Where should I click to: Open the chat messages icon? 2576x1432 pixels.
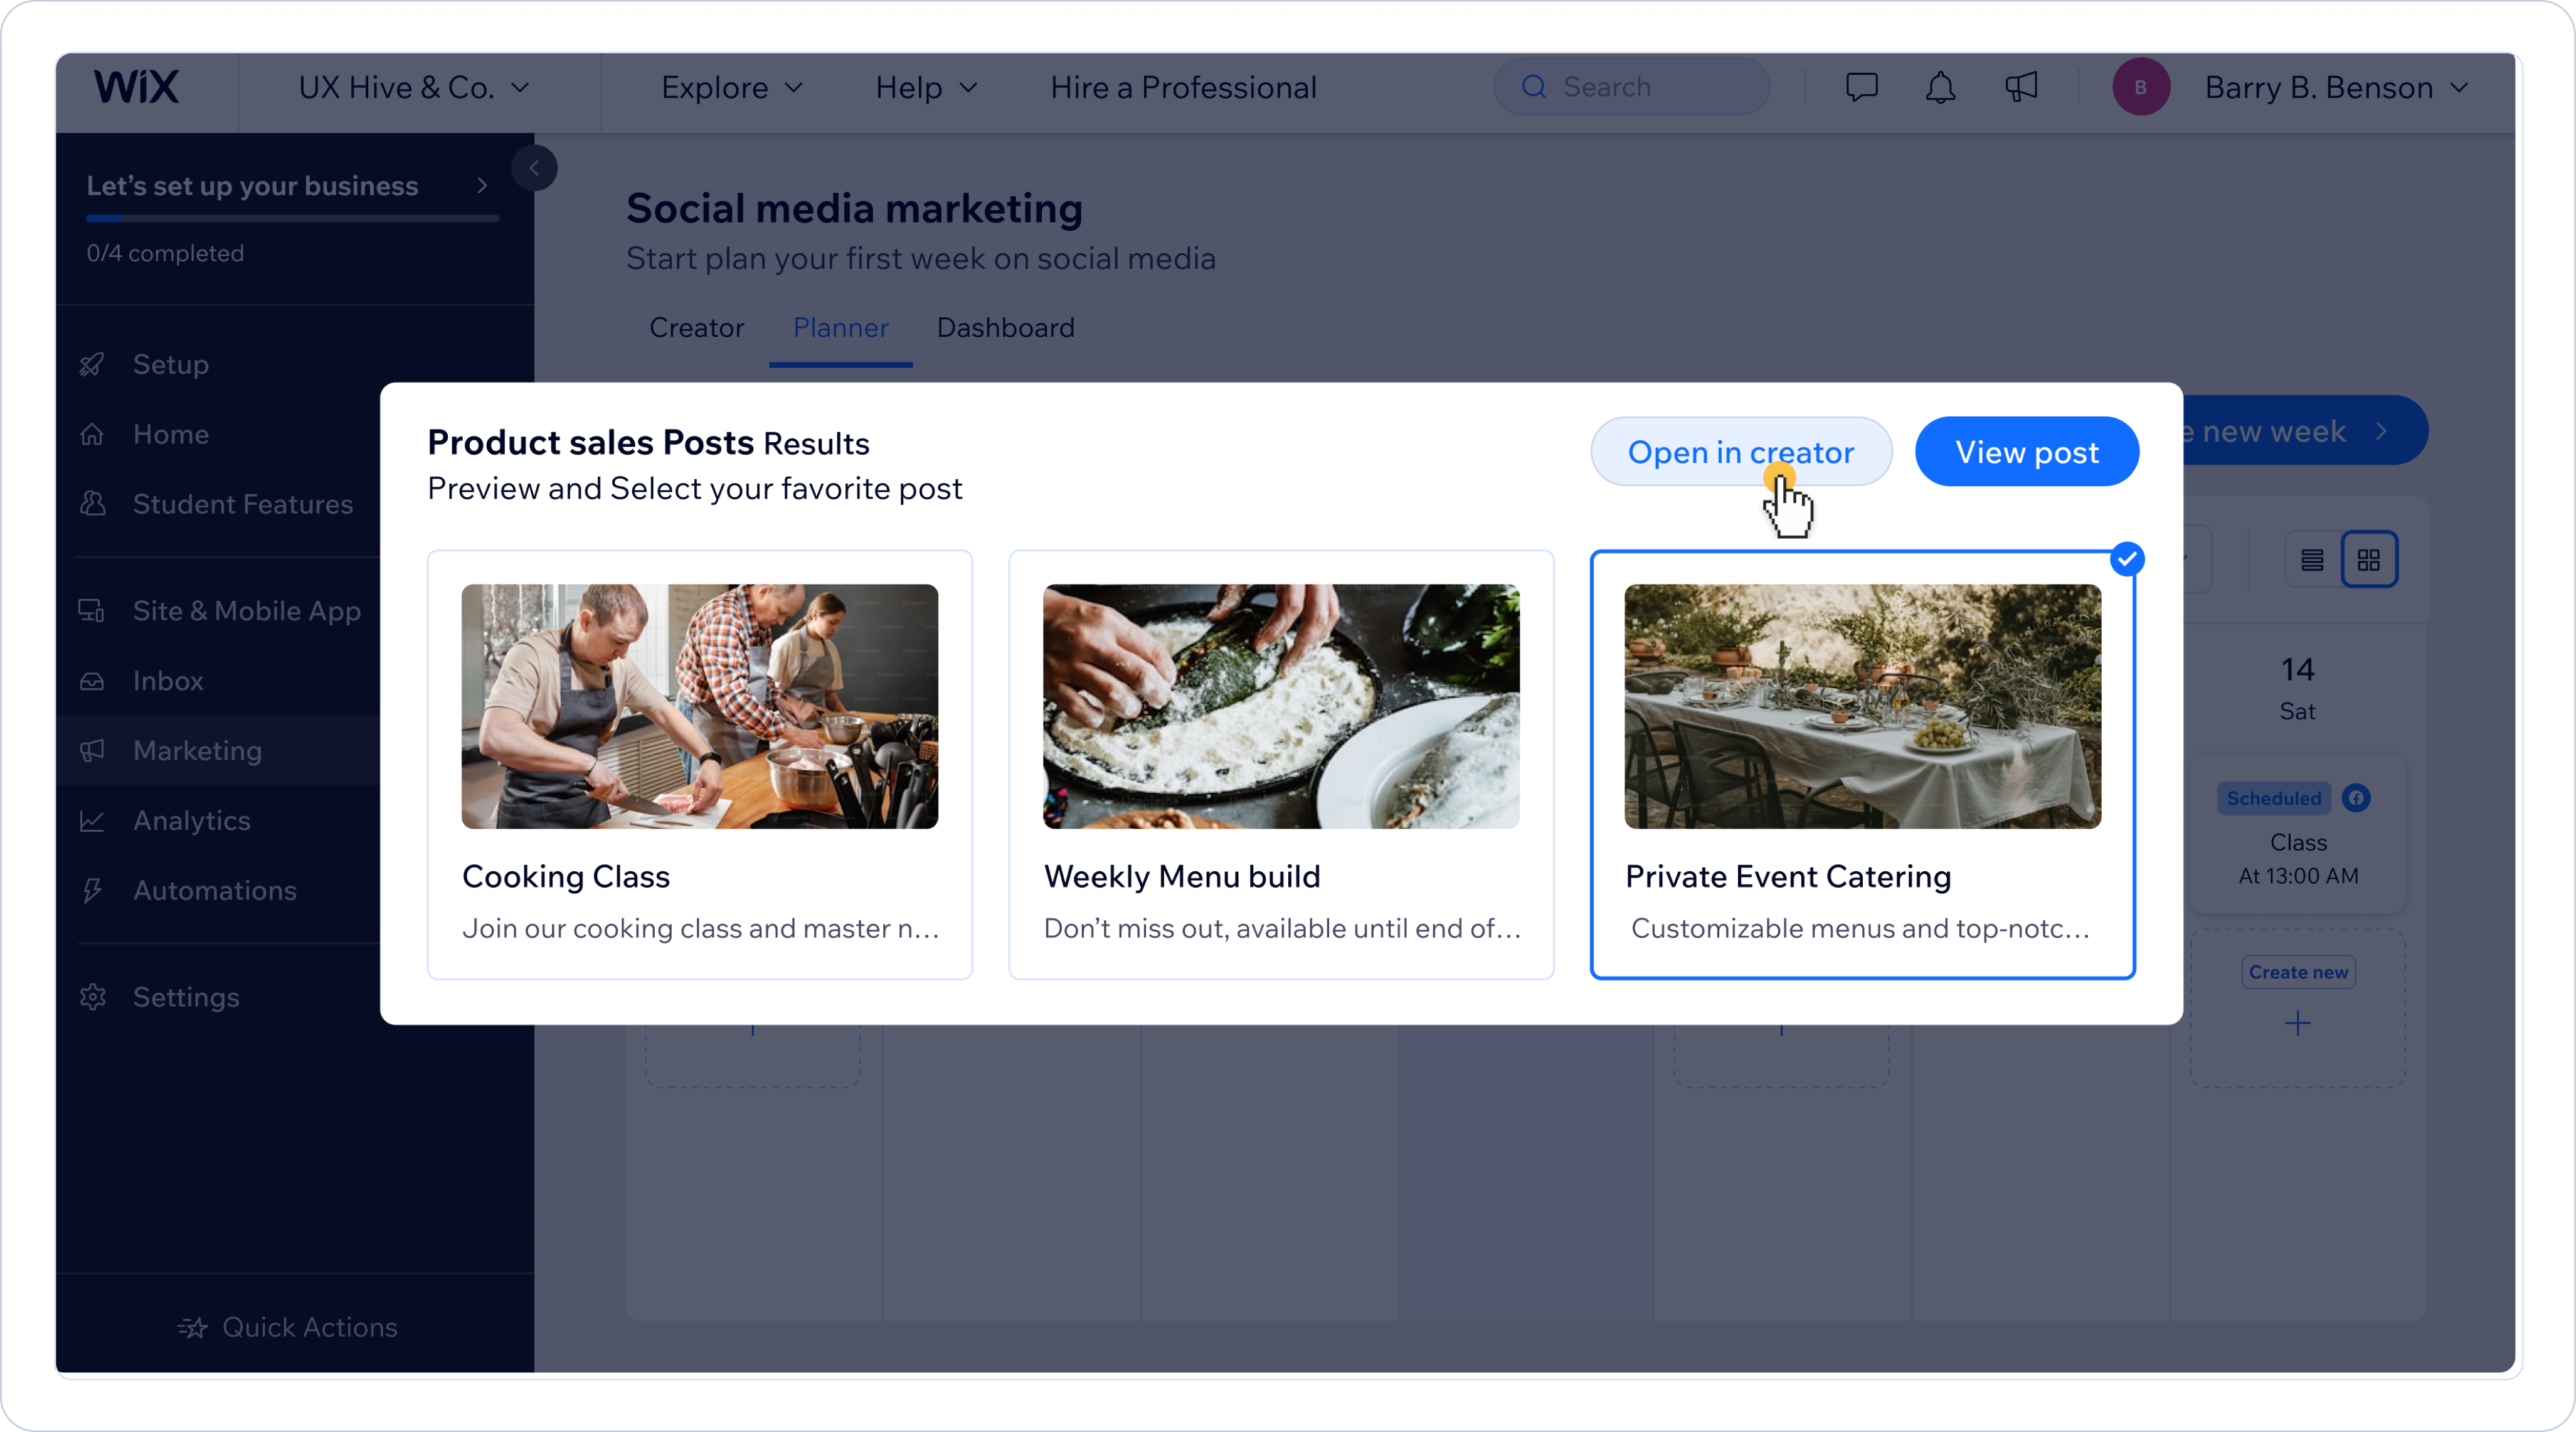(1861, 87)
